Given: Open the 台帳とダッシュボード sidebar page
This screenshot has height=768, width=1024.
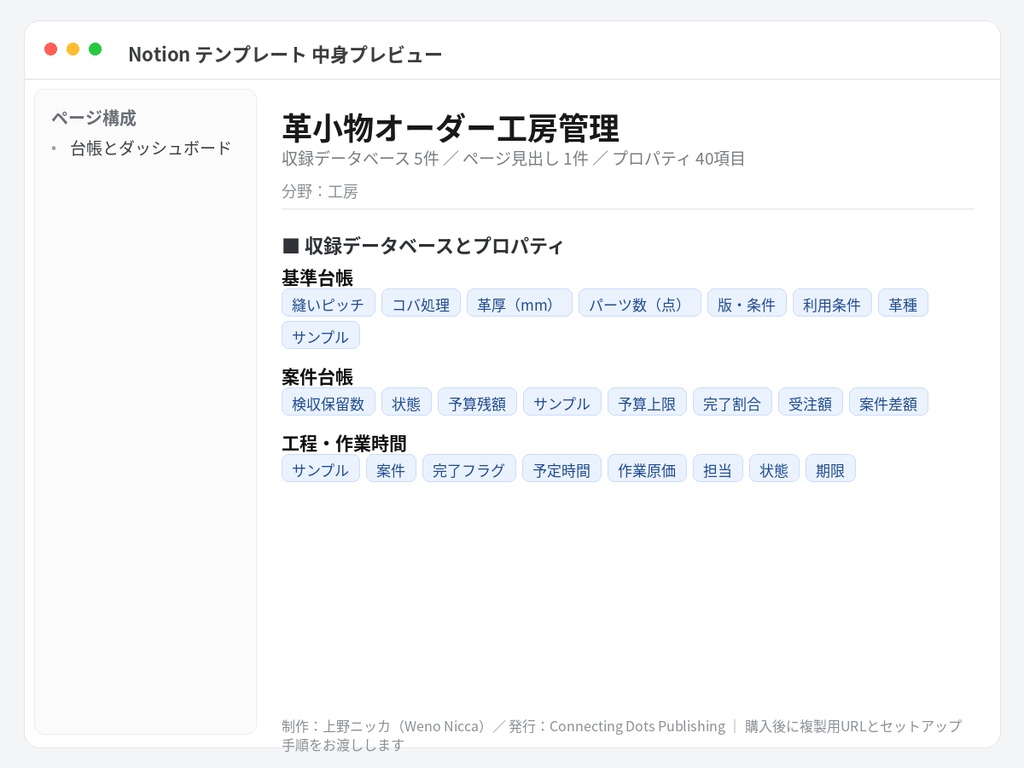Looking at the screenshot, I should click(151, 148).
